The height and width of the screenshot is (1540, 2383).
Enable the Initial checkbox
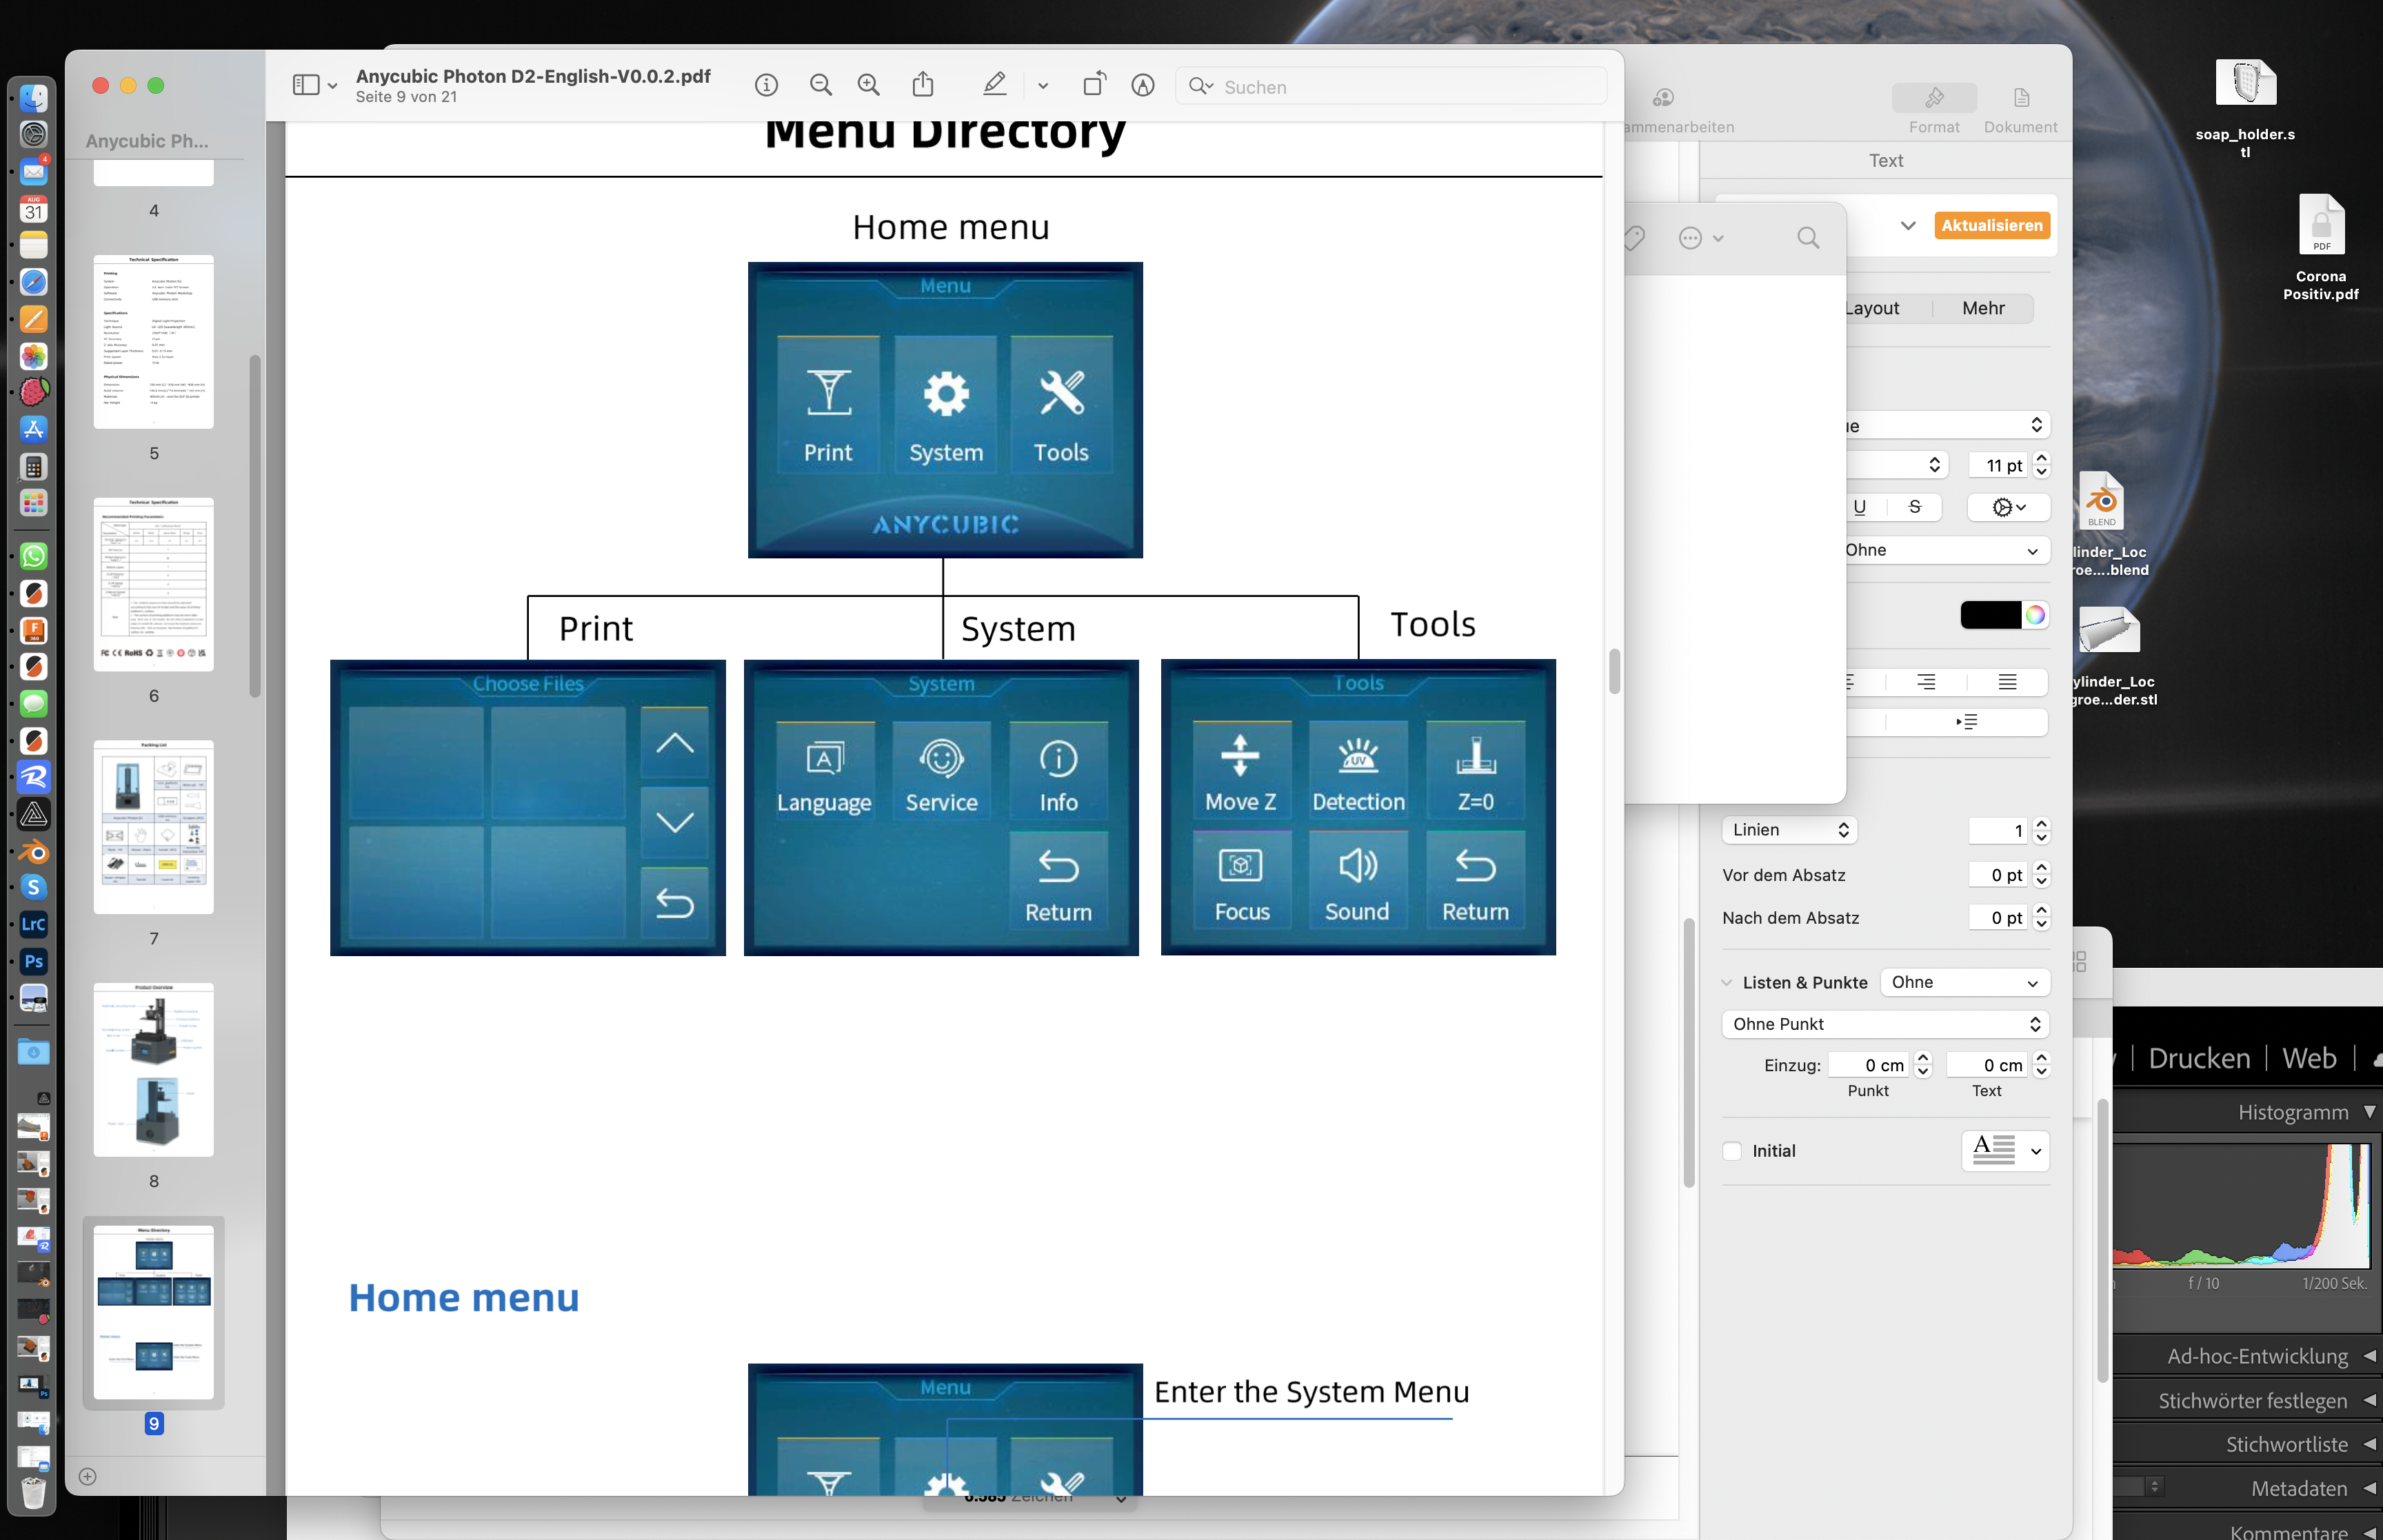(x=1733, y=1151)
